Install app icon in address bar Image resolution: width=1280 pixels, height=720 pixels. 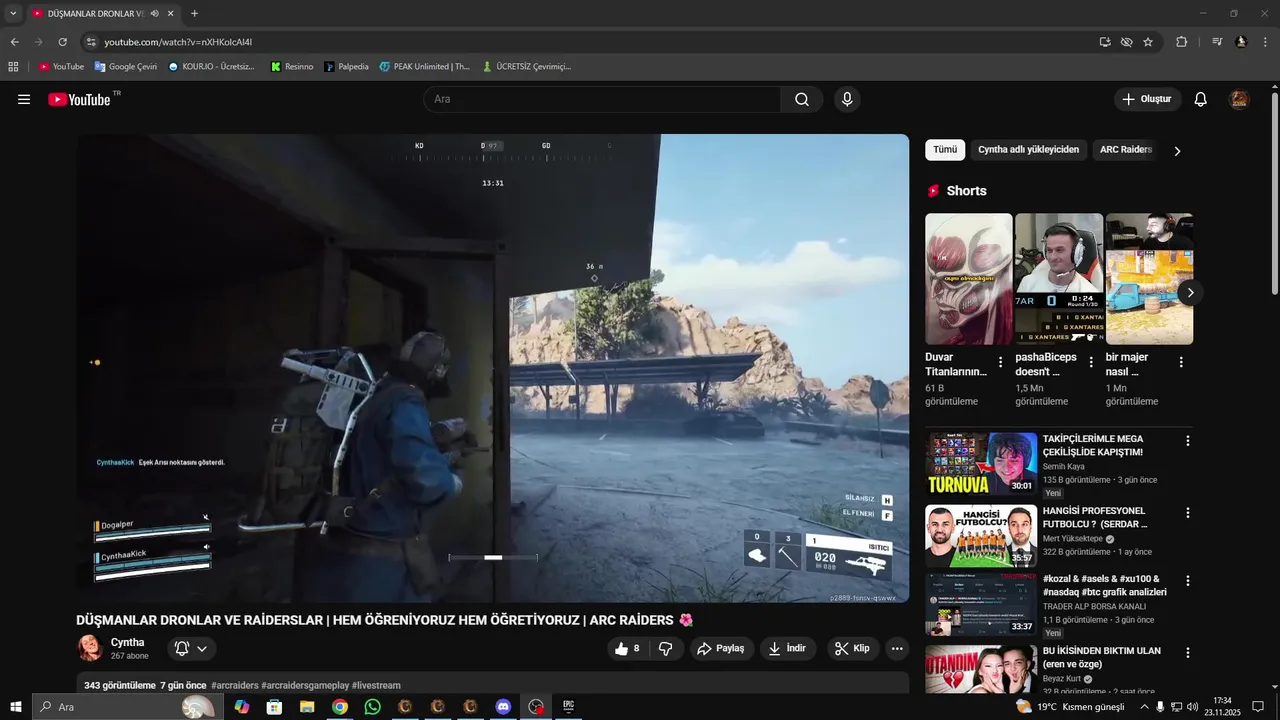coord(1105,42)
